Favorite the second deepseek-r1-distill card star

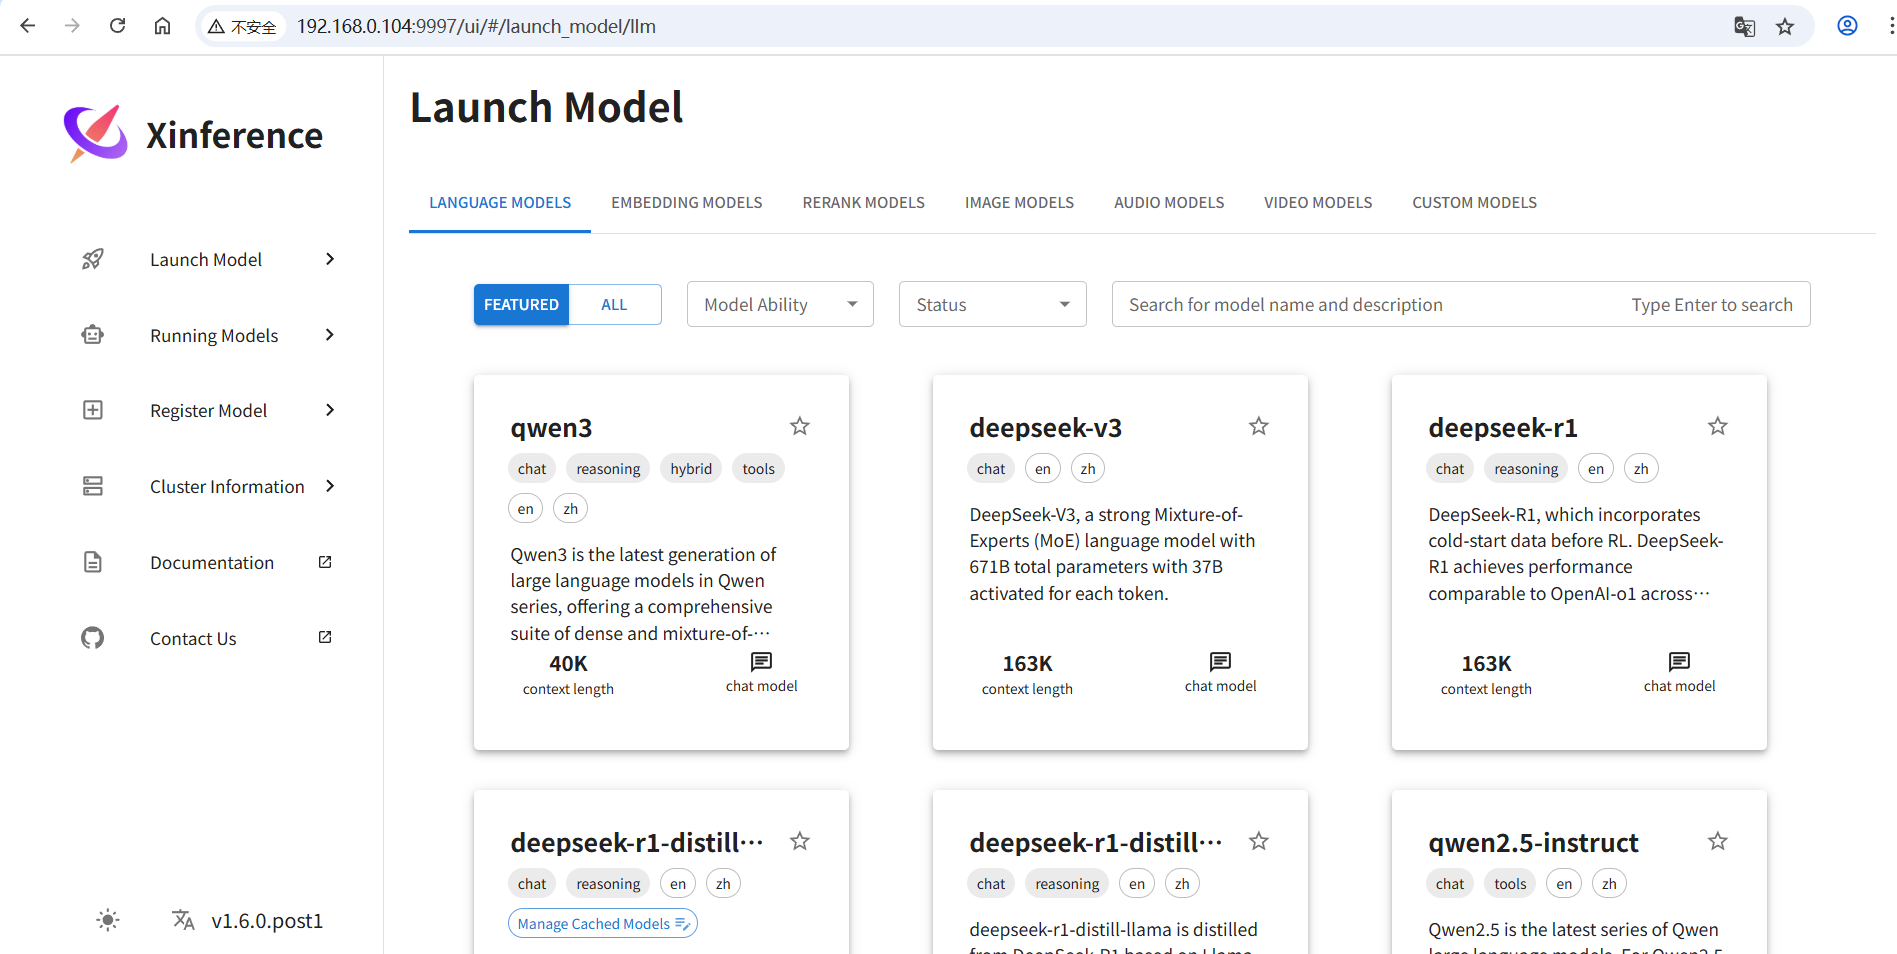coord(1259,841)
